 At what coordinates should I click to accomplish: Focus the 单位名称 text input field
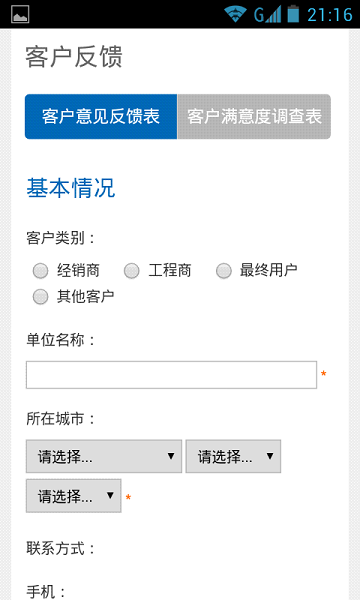point(171,375)
